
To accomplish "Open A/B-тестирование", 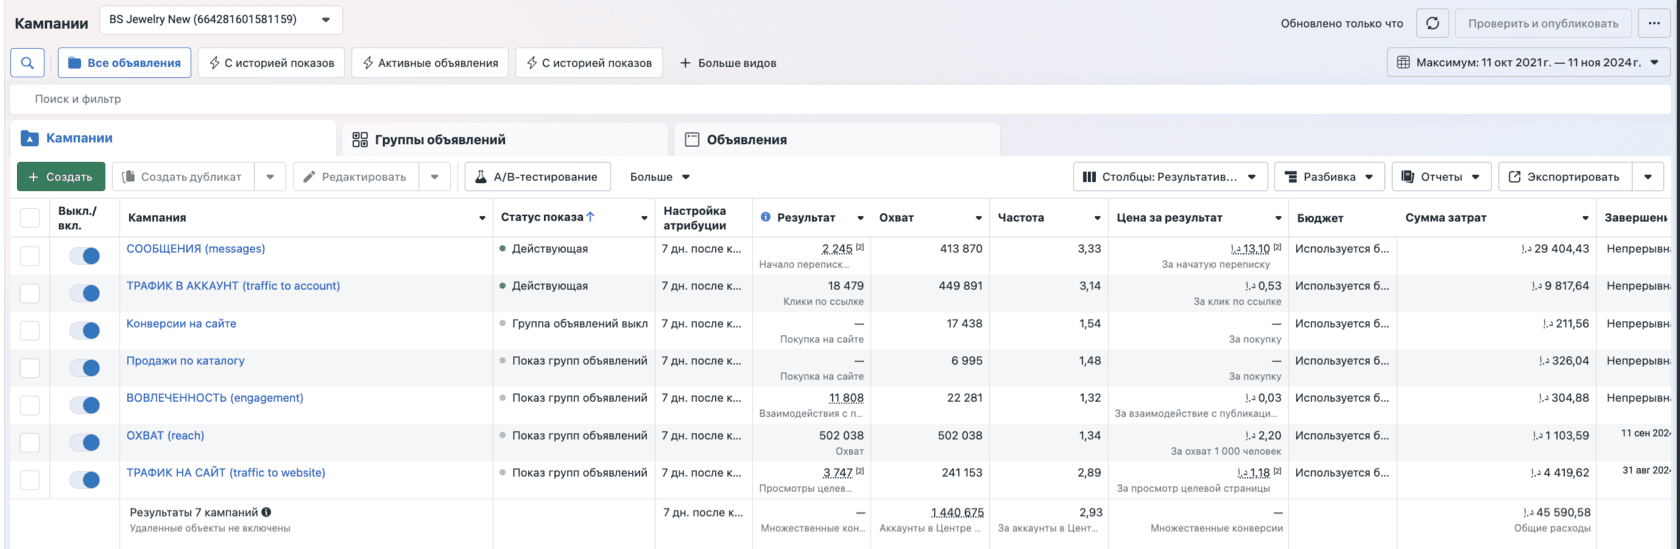I will tap(538, 177).
